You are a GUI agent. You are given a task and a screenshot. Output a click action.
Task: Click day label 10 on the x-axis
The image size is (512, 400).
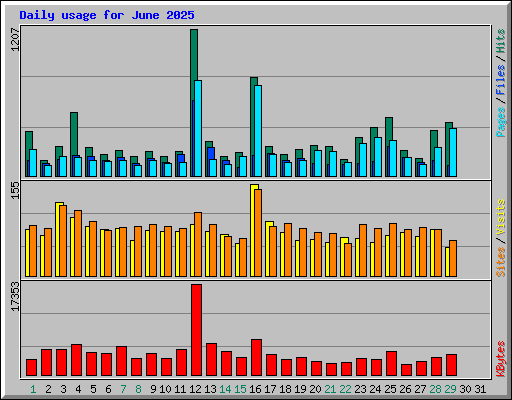165,389
